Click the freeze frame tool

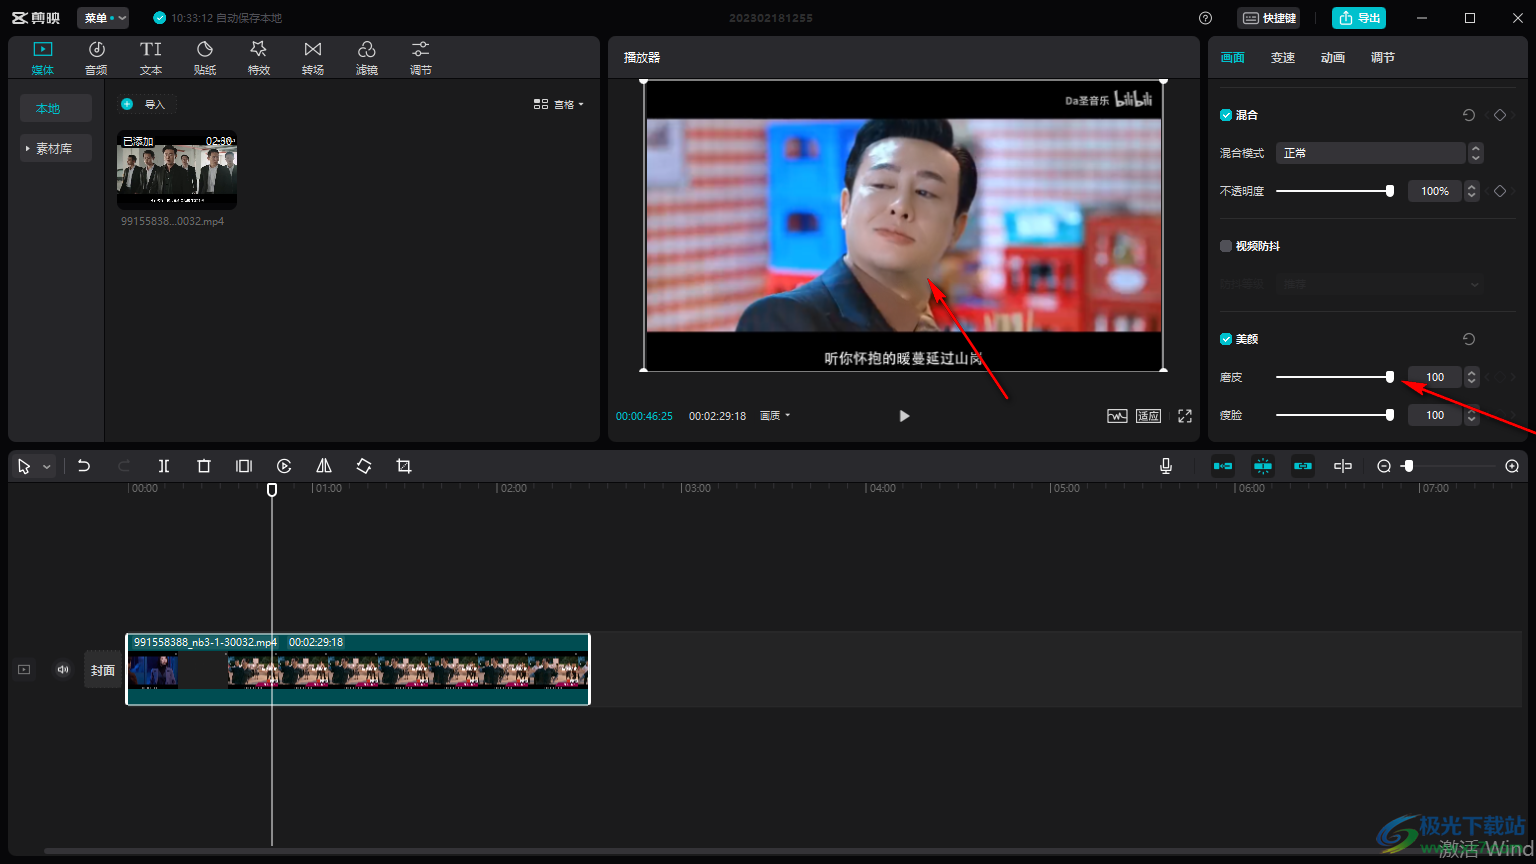244,466
